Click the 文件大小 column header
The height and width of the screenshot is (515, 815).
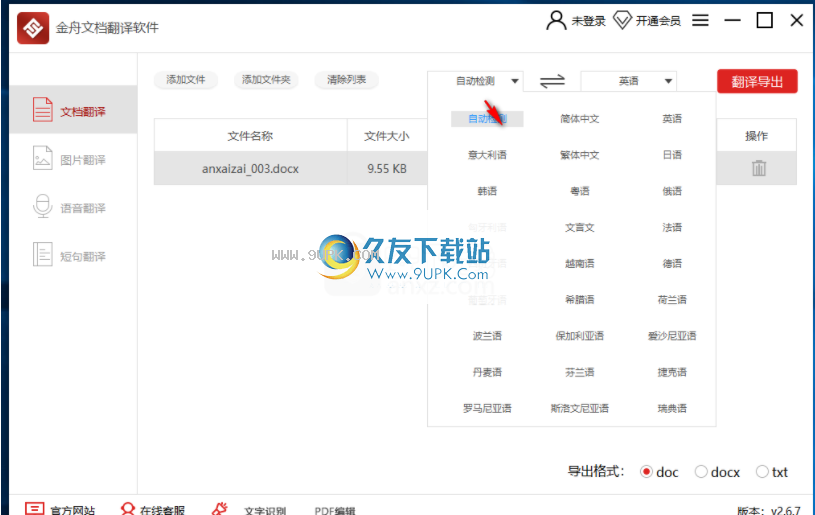tap(387, 136)
